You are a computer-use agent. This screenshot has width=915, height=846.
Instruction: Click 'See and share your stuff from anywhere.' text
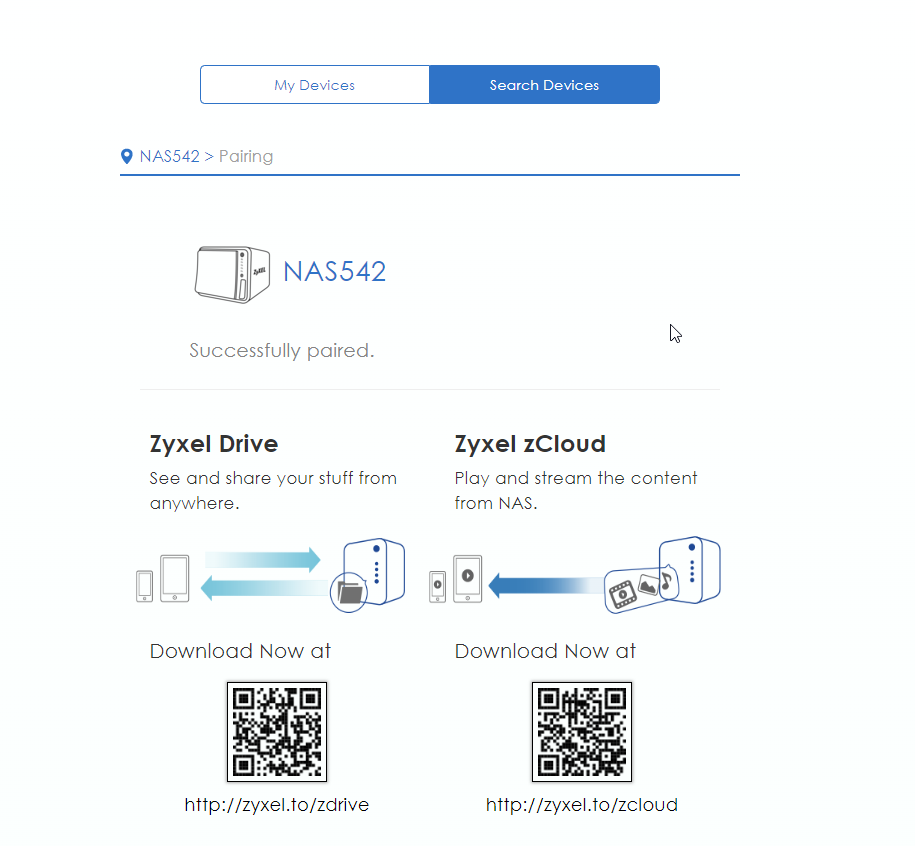click(273, 491)
